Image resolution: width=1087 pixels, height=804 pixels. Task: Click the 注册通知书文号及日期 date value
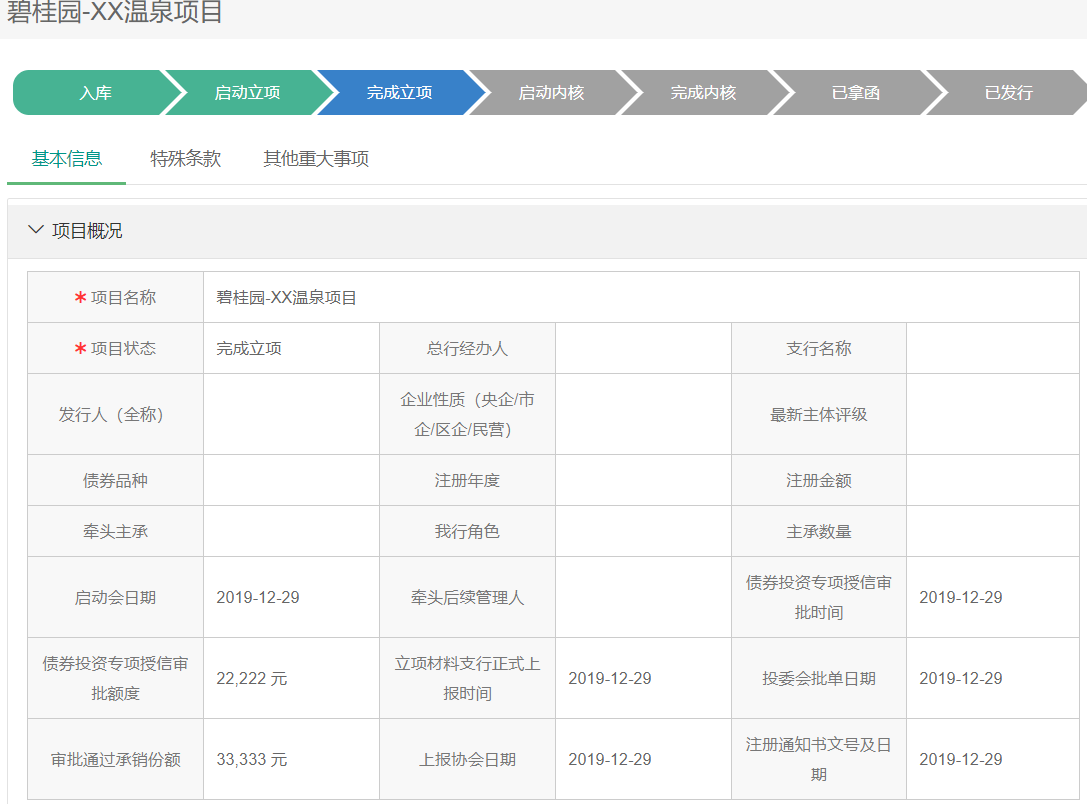(961, 760)
